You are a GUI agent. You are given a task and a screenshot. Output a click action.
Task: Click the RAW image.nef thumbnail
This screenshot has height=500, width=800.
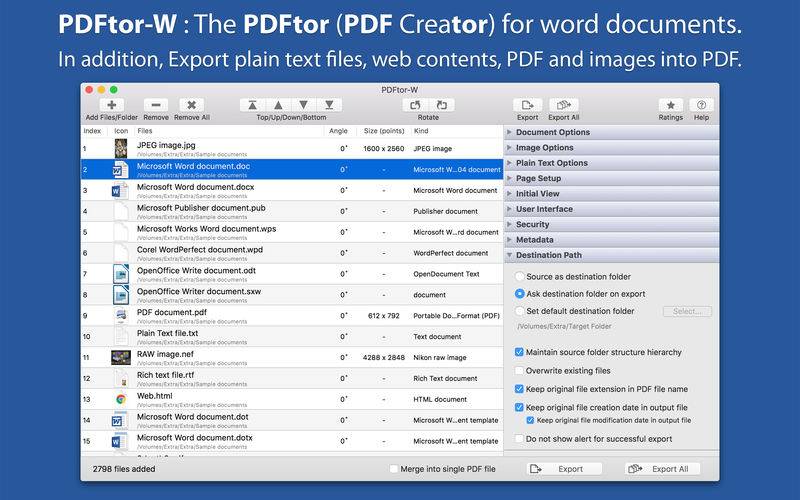click(x=121, y=358)
